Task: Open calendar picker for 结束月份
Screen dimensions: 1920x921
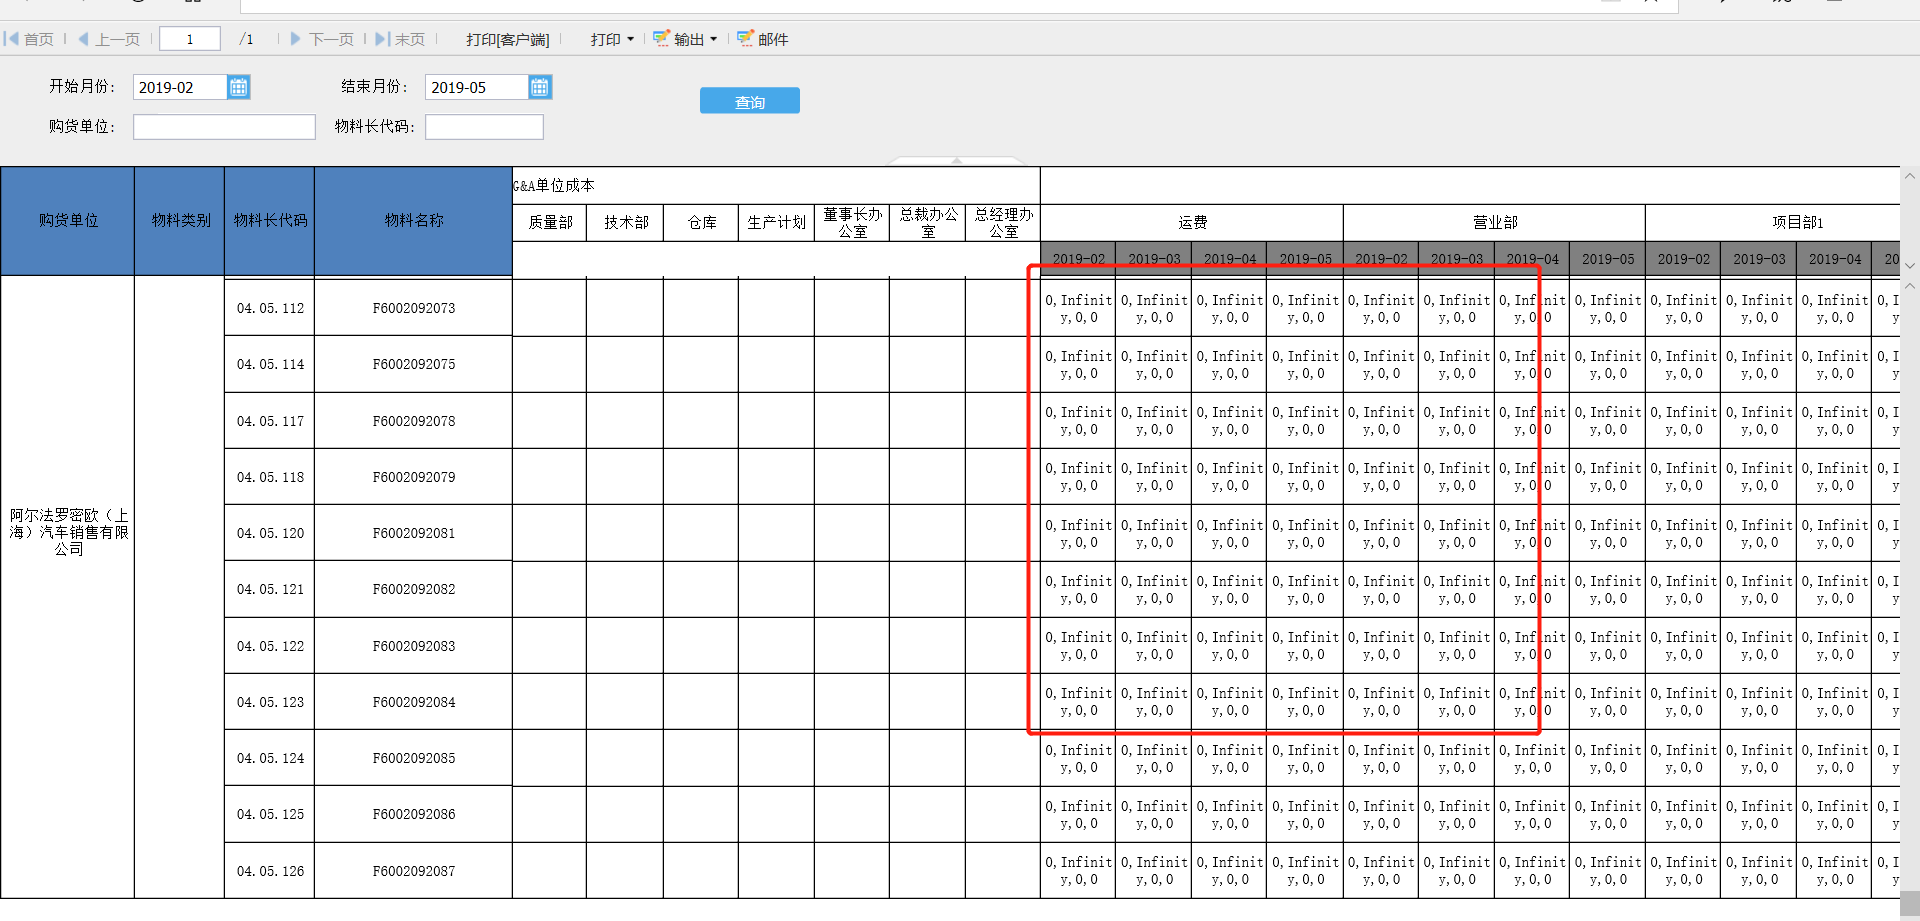Action: 540,87
